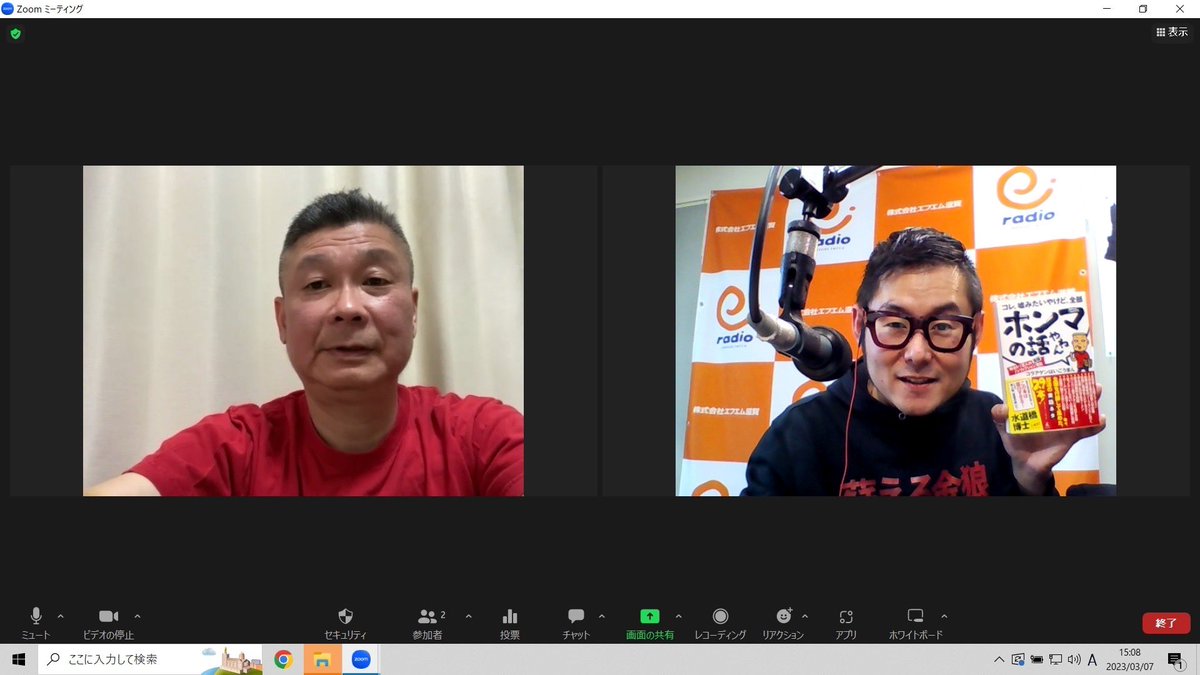Click the meeting tray icon with blue dot

(x=1018, y=659)
